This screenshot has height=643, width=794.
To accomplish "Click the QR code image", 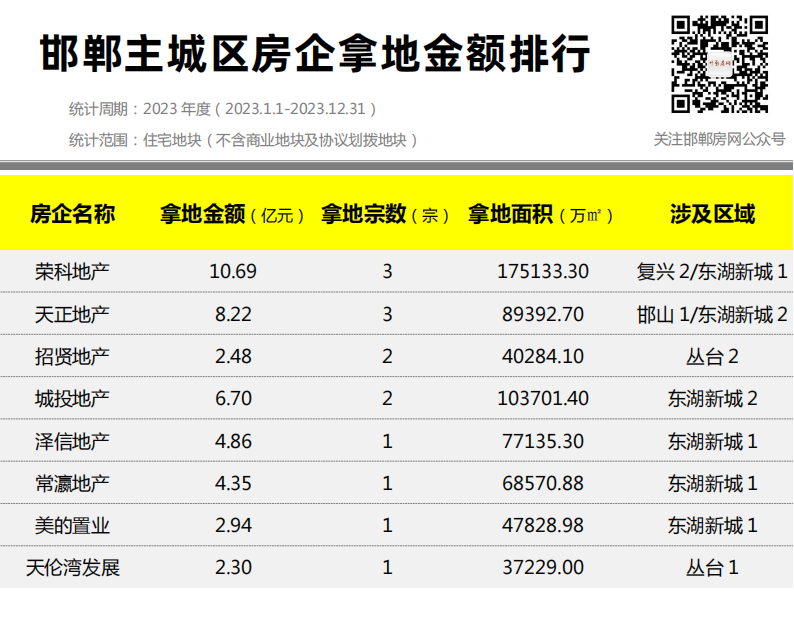I will click(720, 64).
